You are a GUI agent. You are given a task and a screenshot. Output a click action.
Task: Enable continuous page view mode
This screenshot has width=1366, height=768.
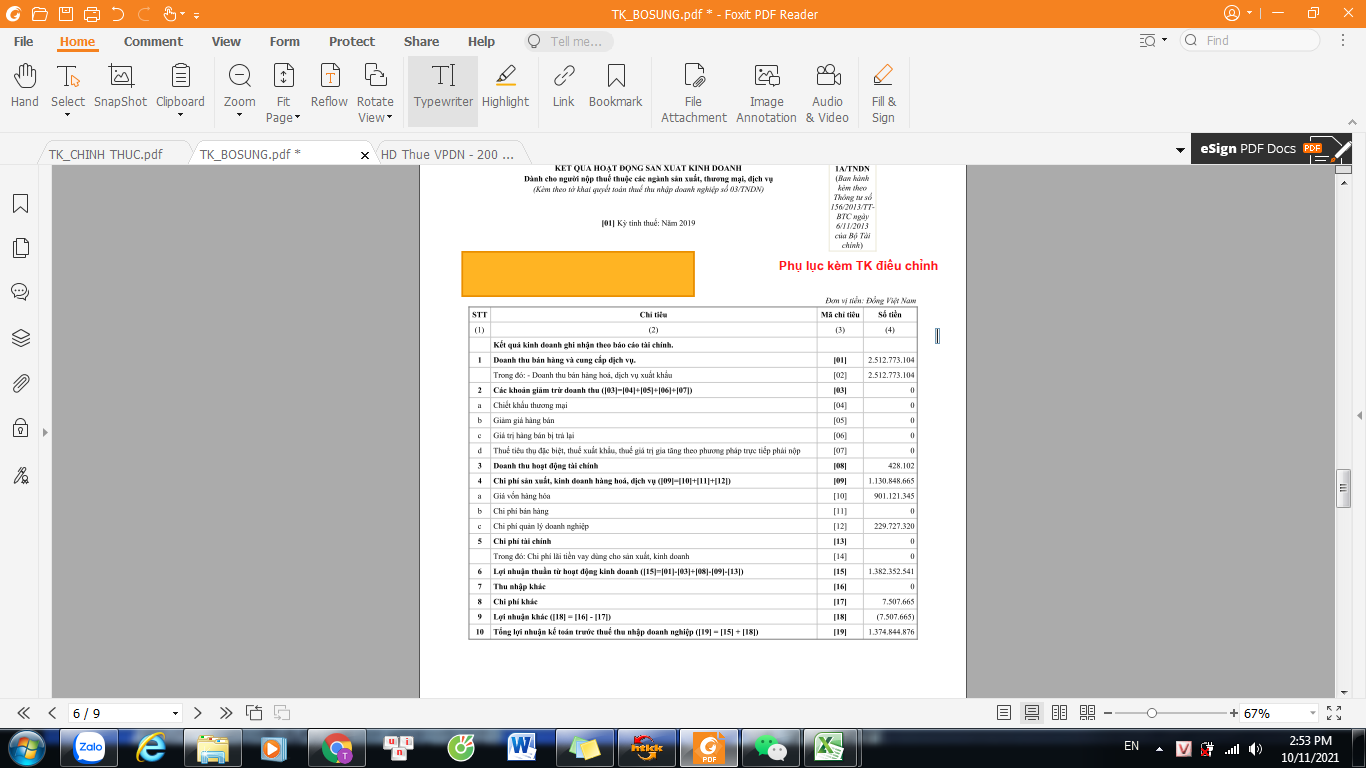click(x=1032, y=713)
